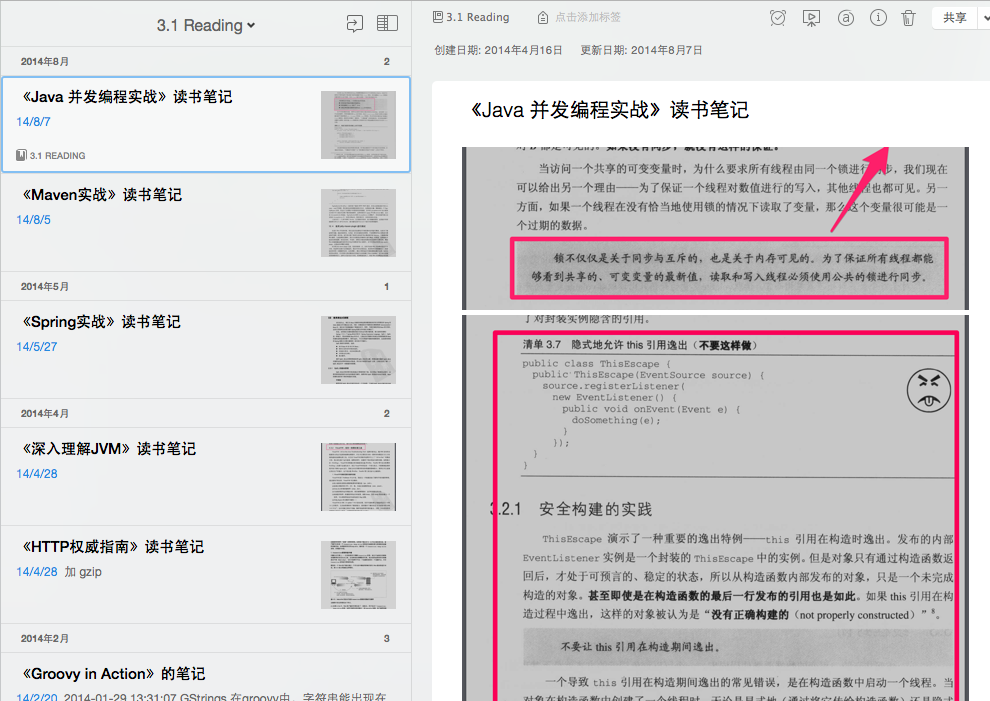990x701 pixels.
Task: Show note info with the (i) icon
Action: point(878,18)
